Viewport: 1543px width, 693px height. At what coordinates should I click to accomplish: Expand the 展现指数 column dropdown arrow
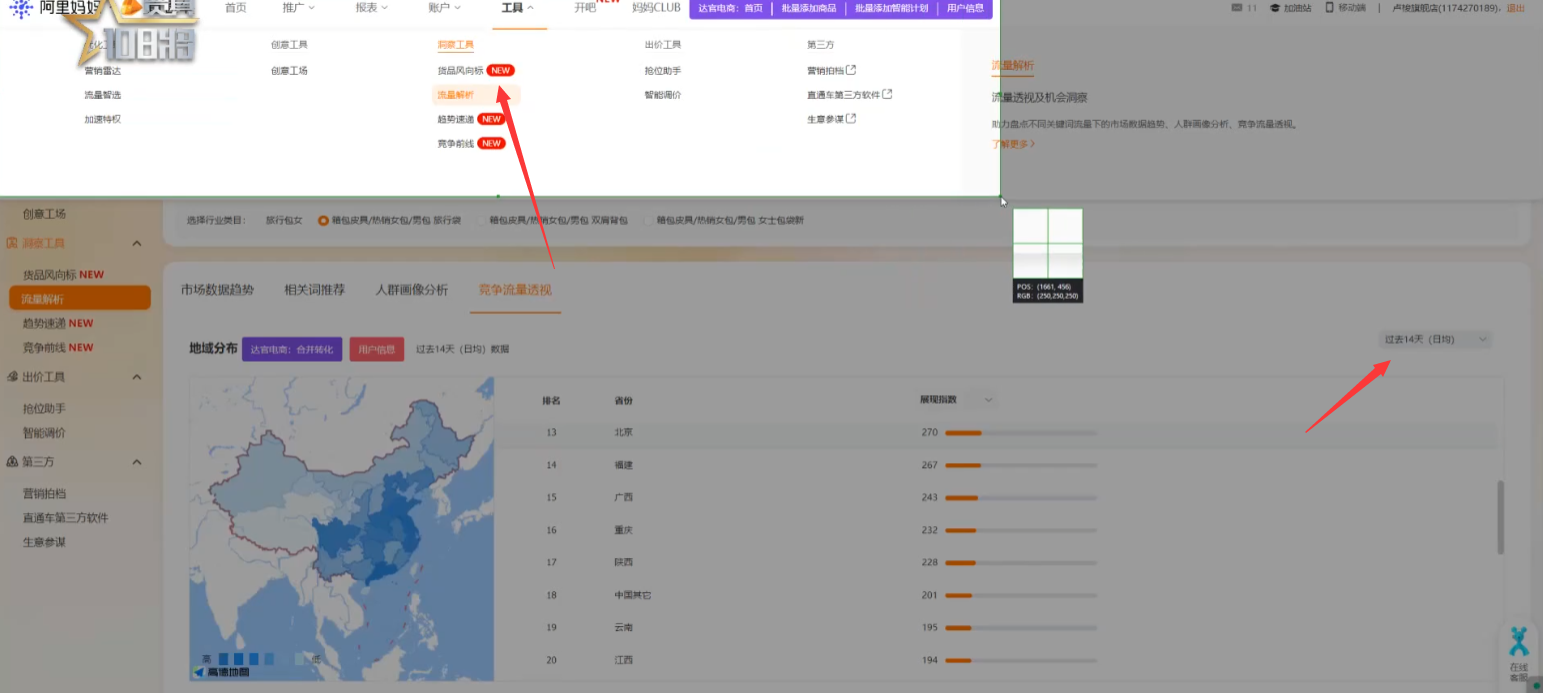click(x=988, y=400)
